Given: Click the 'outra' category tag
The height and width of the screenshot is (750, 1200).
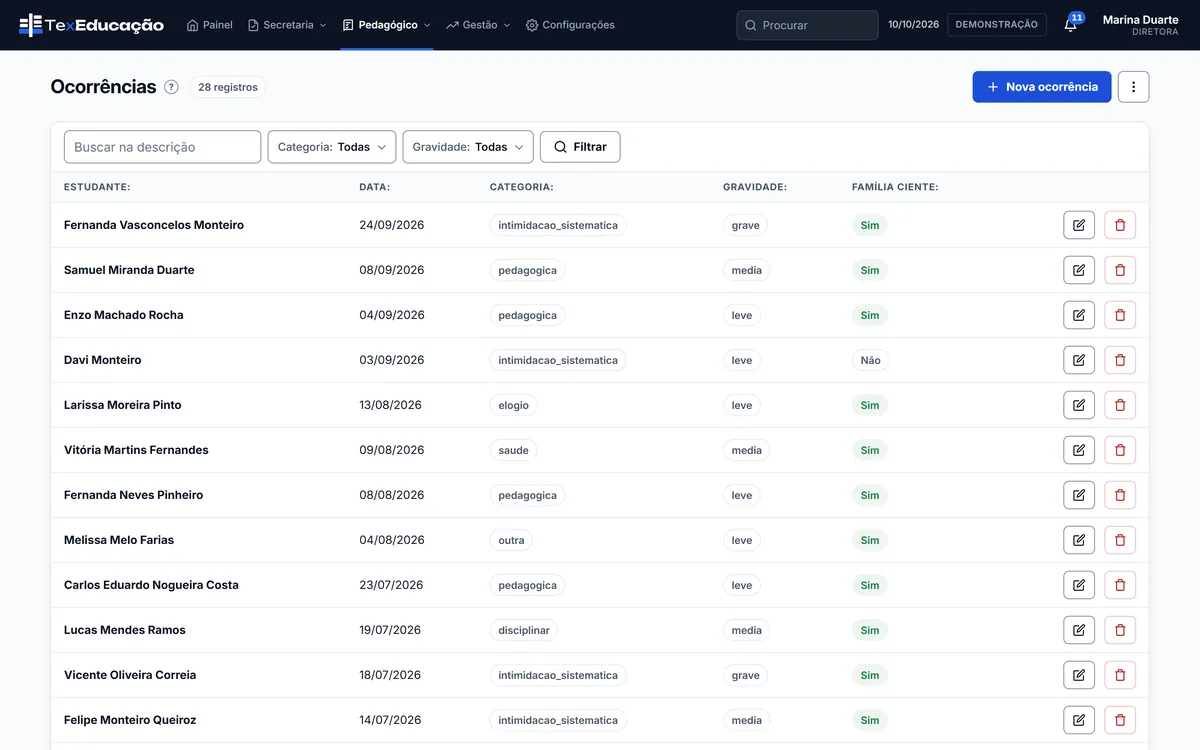Looking at the screenshot, I should point(511,540).
